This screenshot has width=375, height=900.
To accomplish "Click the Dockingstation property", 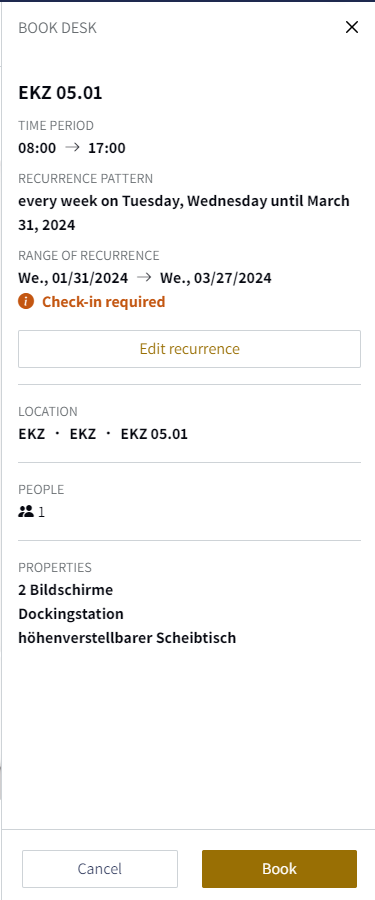I will [71, 614].
